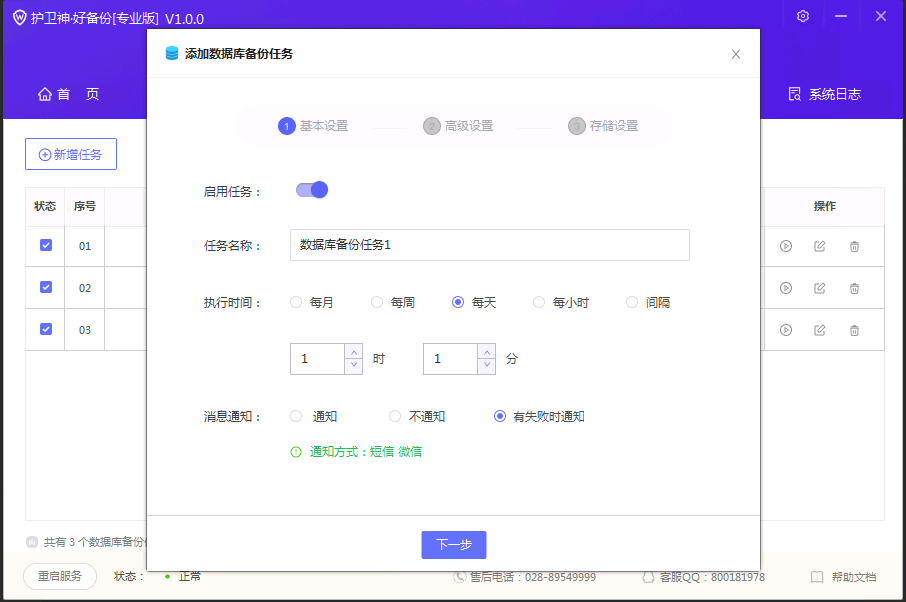Toggle the 启用任务 switch

(312, 190)
